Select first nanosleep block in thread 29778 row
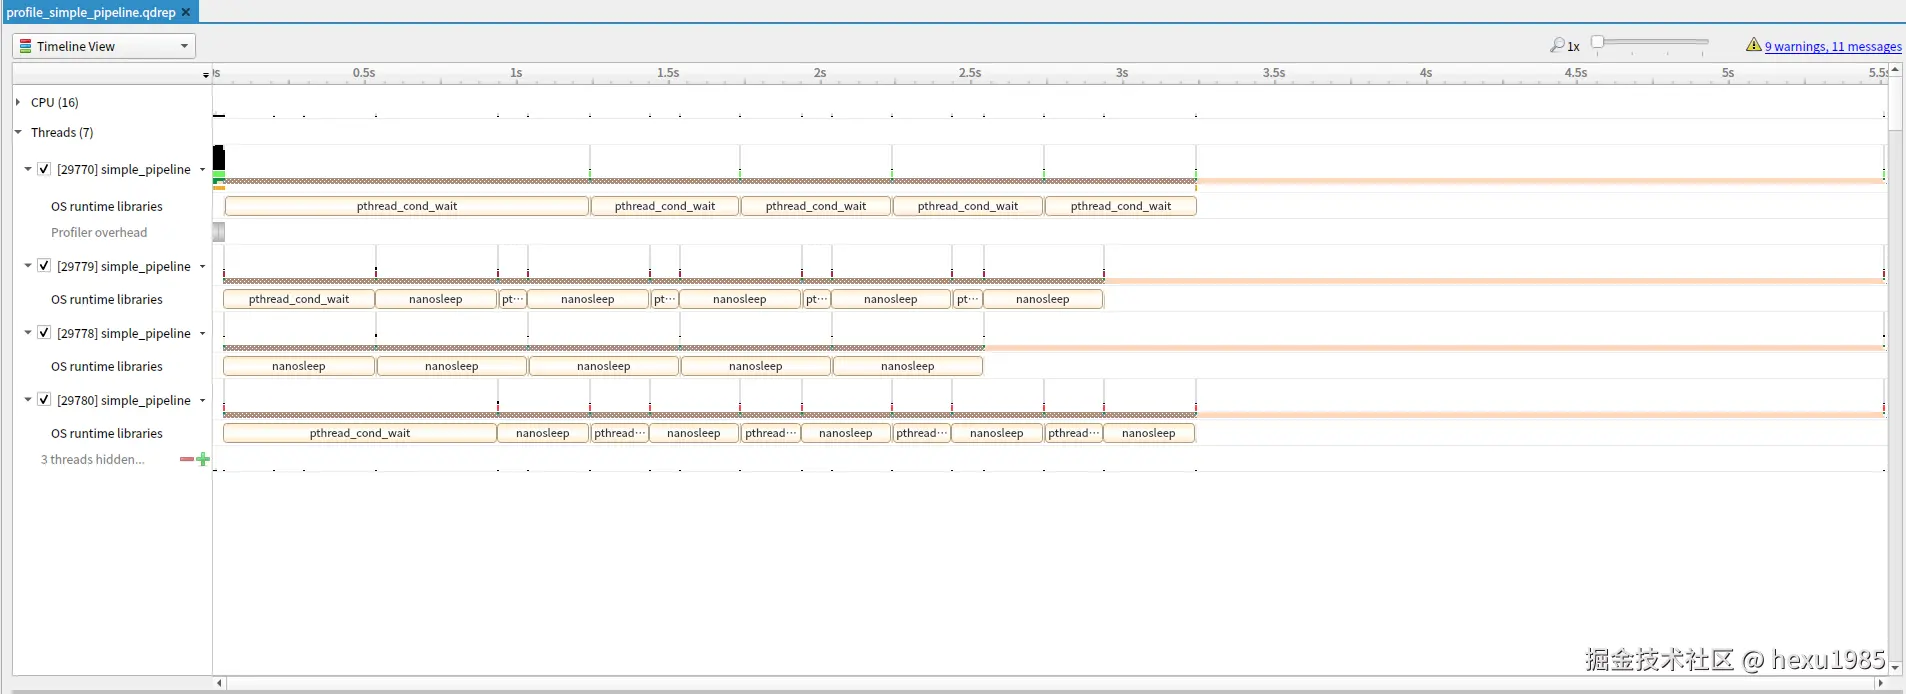 [299, 366]
